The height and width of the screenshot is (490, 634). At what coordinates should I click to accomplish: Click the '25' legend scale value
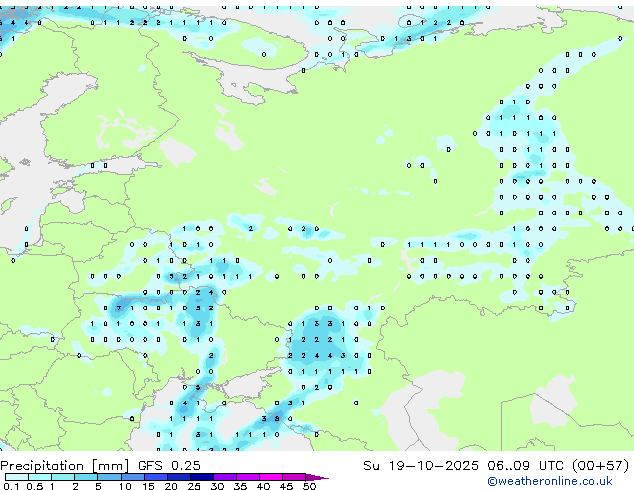coord(194,486)
